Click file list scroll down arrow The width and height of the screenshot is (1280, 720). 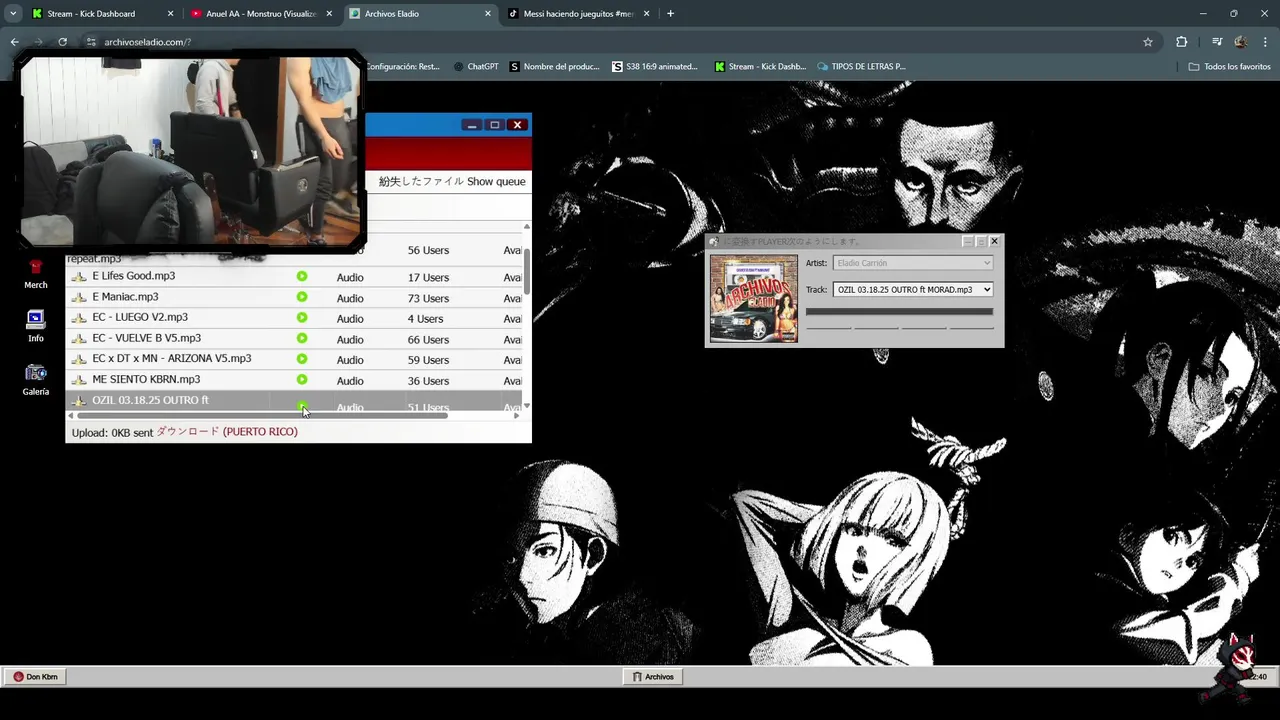pos(526,406)
